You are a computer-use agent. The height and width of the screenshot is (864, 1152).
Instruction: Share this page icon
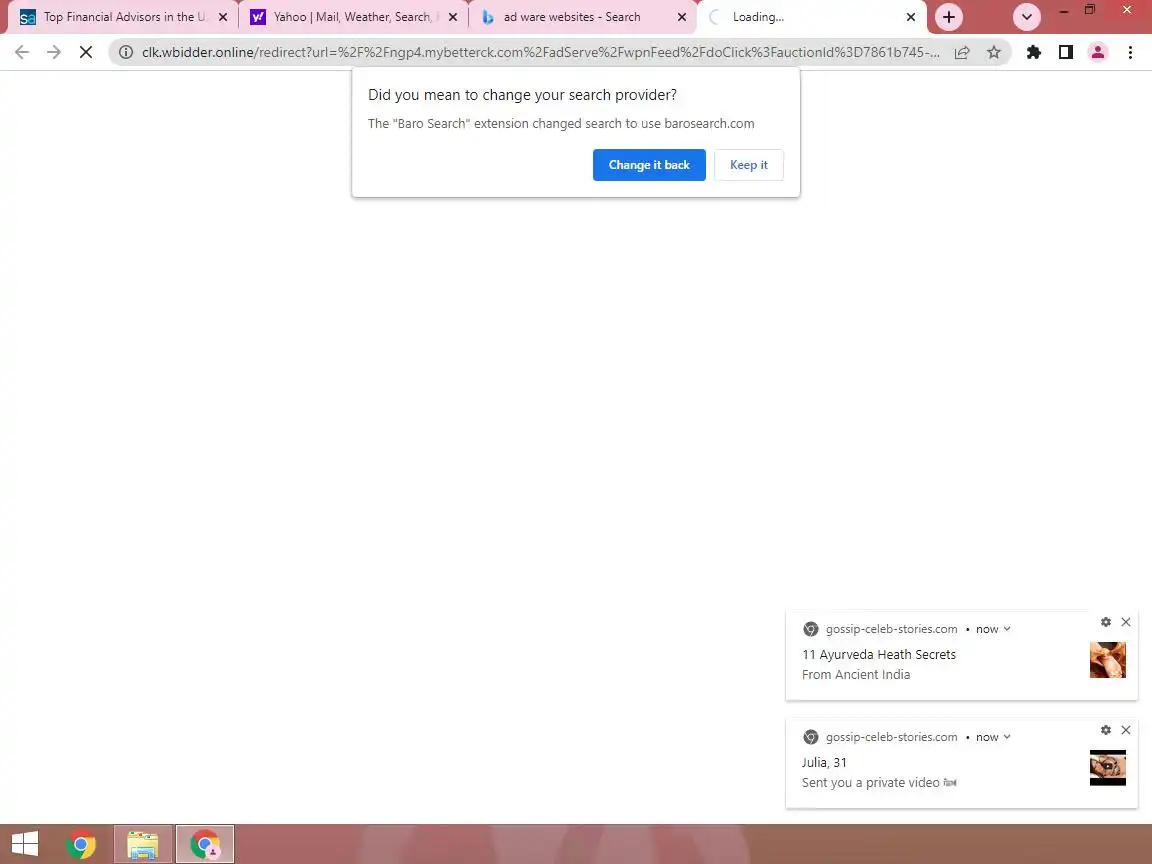[x=962, y=52]
